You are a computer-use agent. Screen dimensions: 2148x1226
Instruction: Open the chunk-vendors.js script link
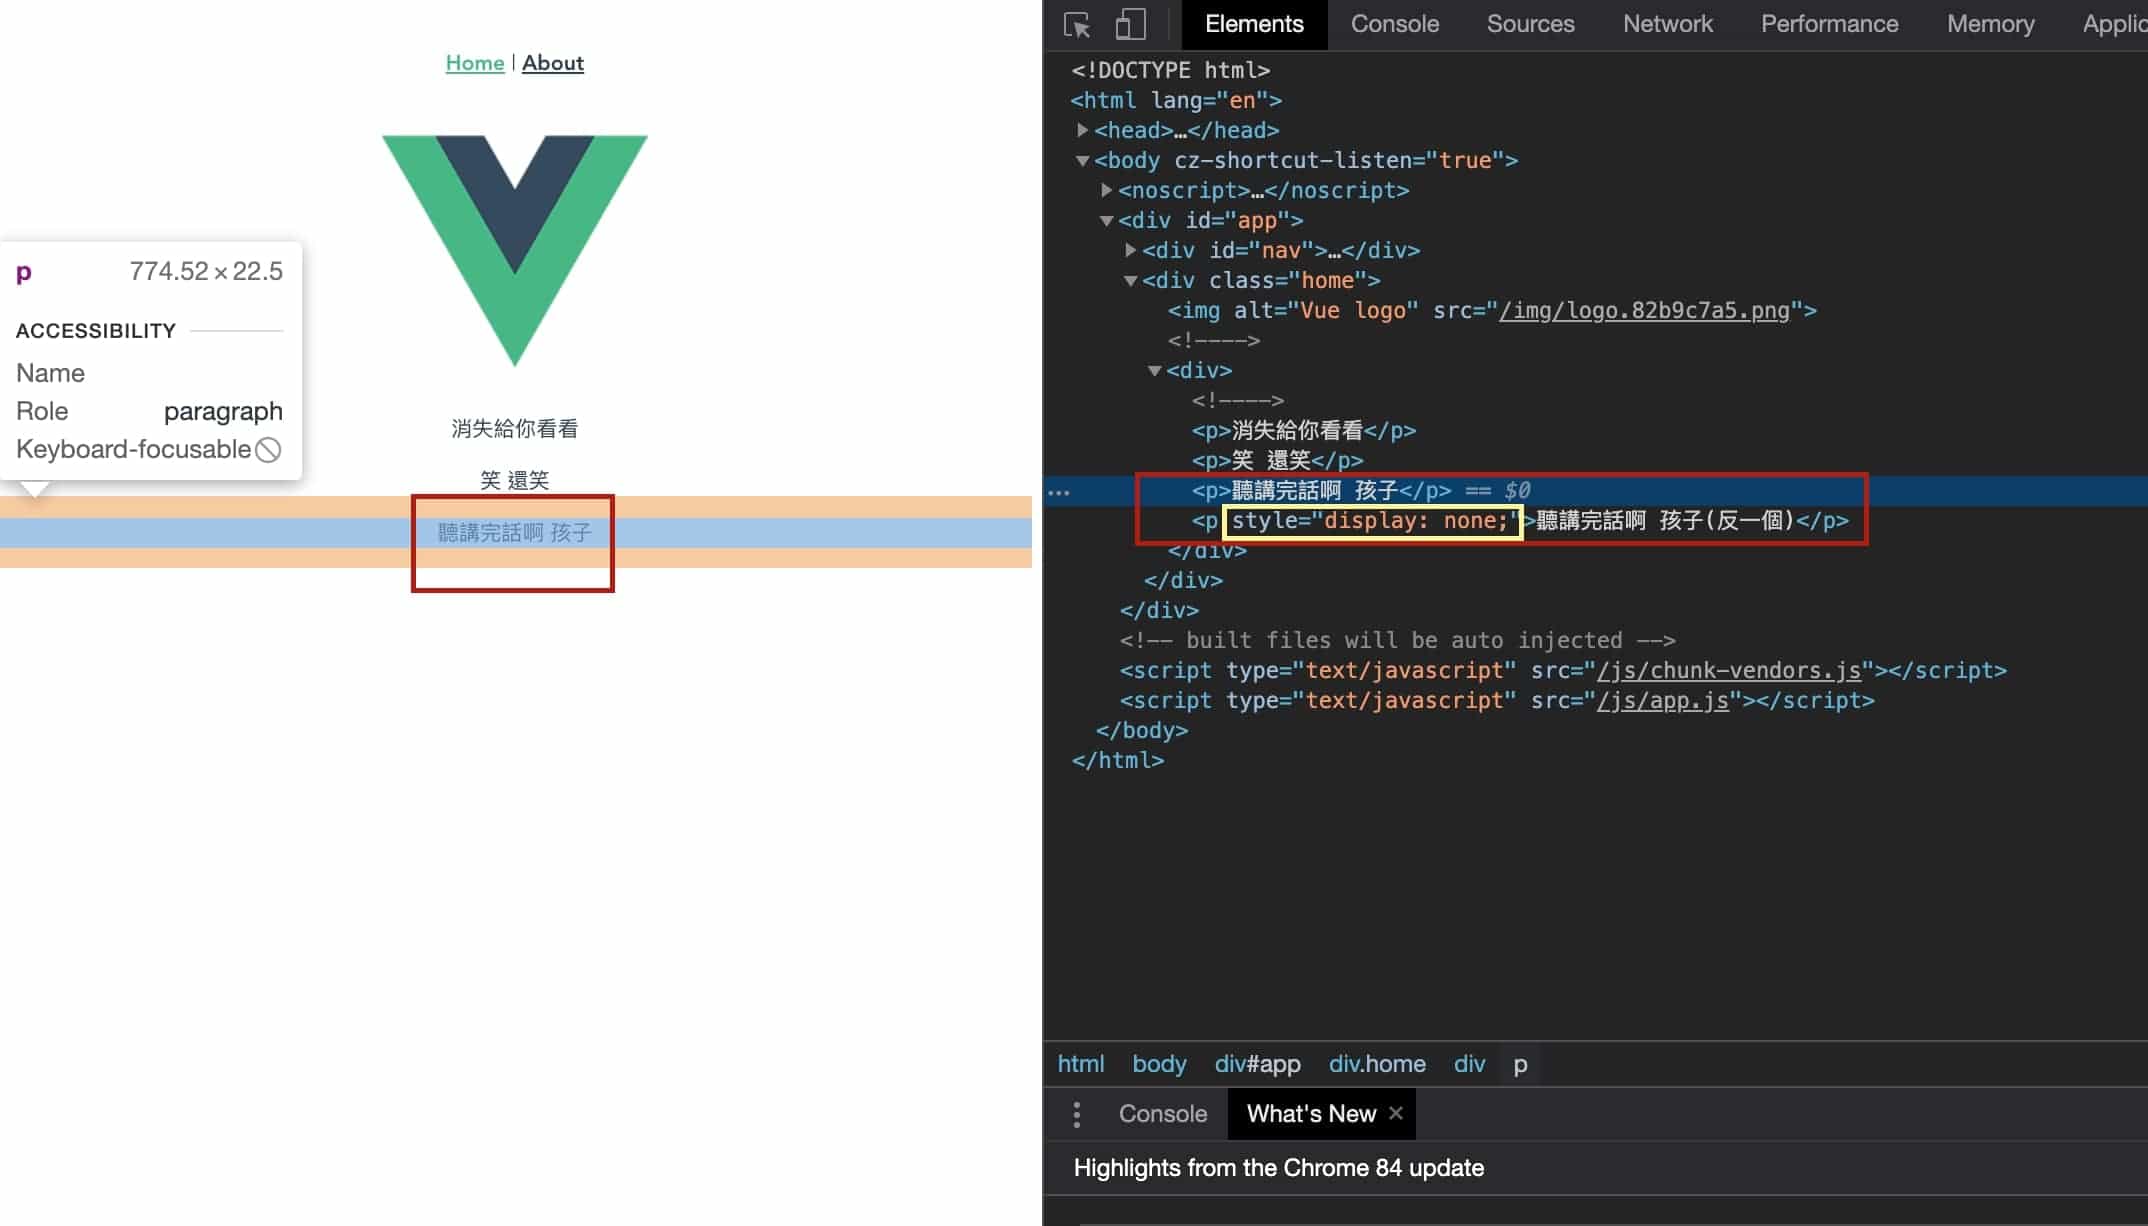coord(1728,670)
